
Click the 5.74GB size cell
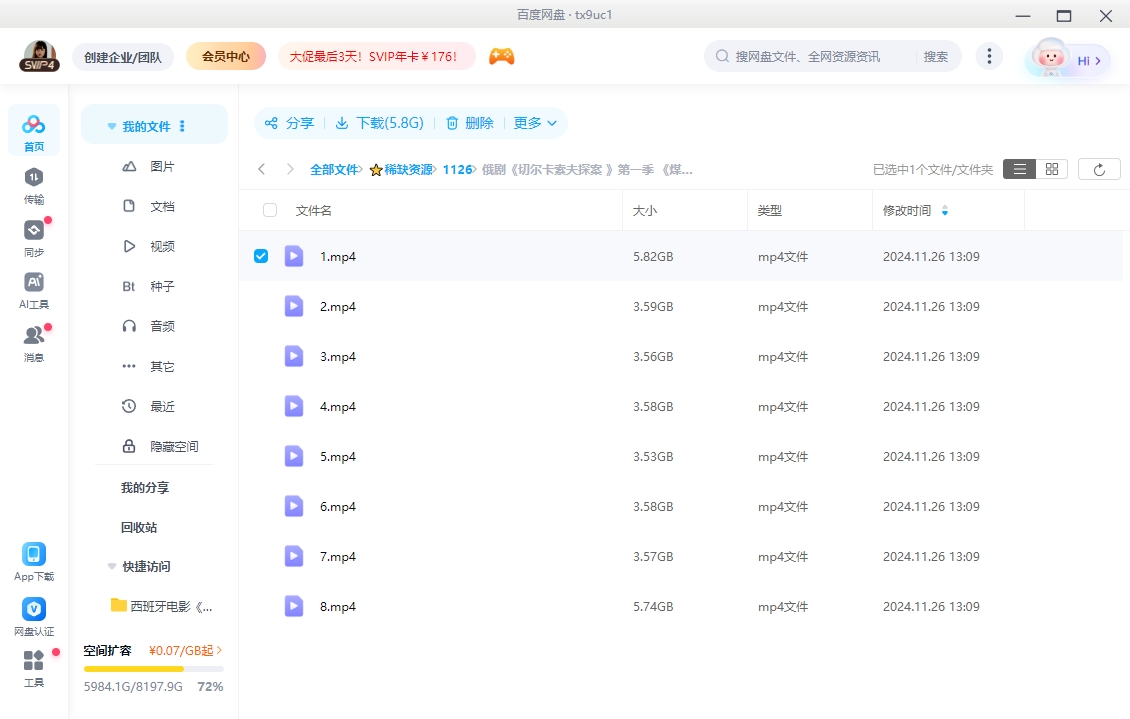click(x=653, y=607)
